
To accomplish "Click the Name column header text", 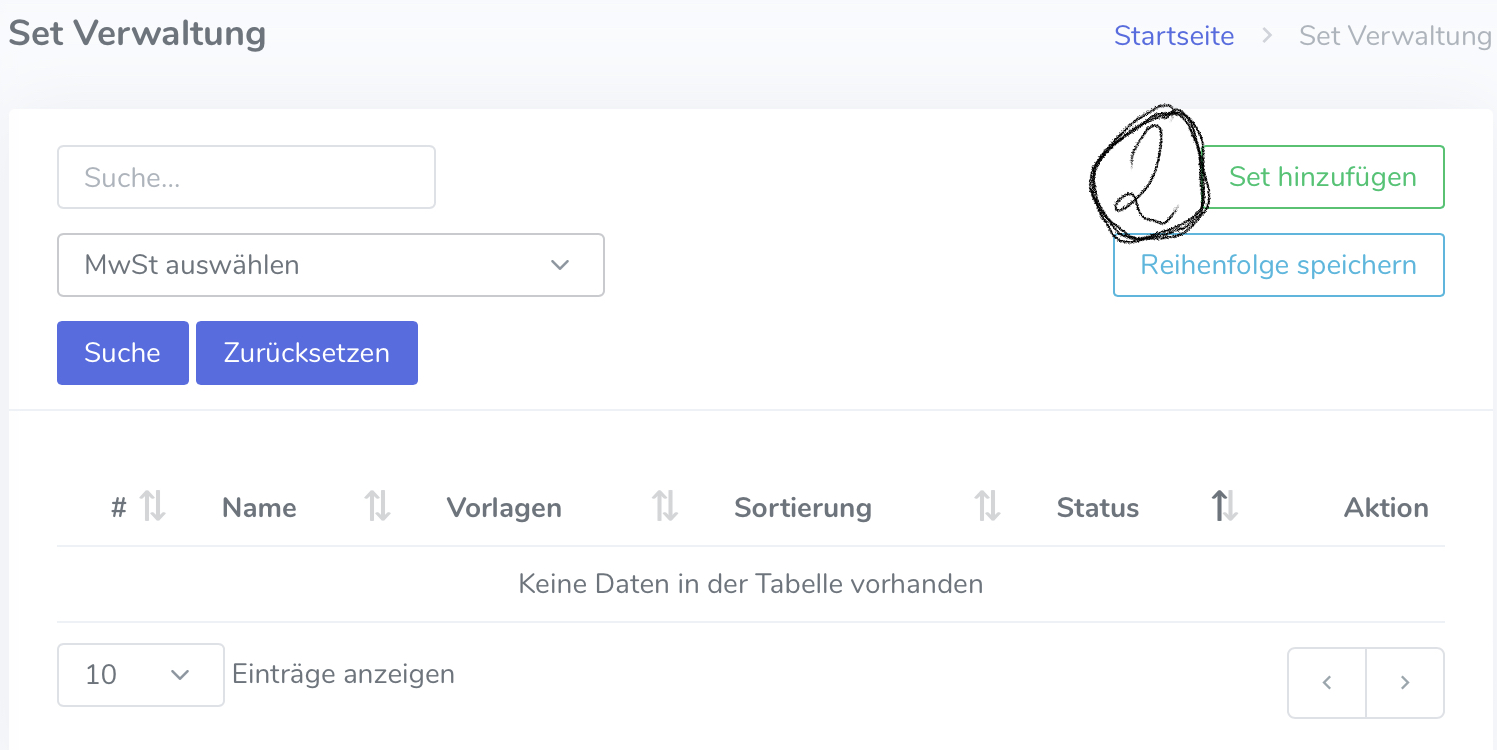I will (259, 508).
